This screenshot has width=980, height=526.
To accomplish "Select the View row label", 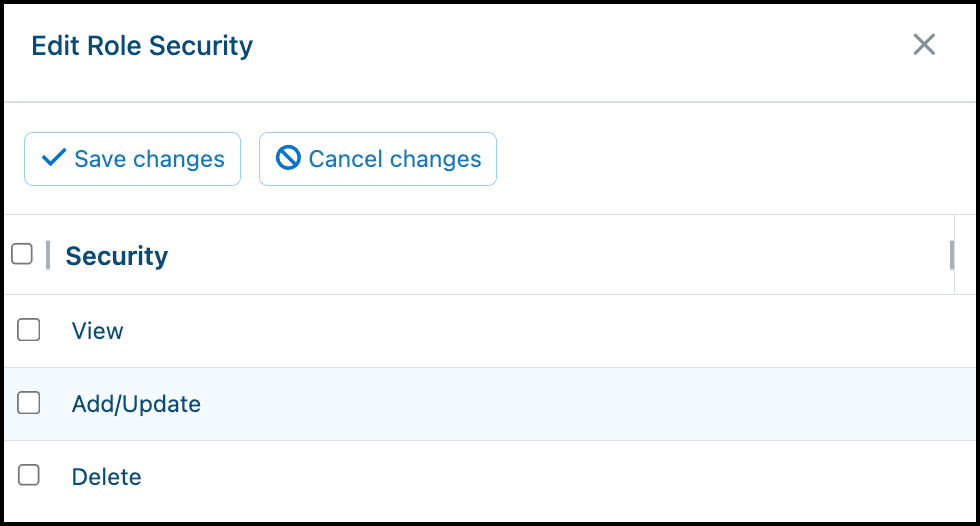I will [98, 331].
